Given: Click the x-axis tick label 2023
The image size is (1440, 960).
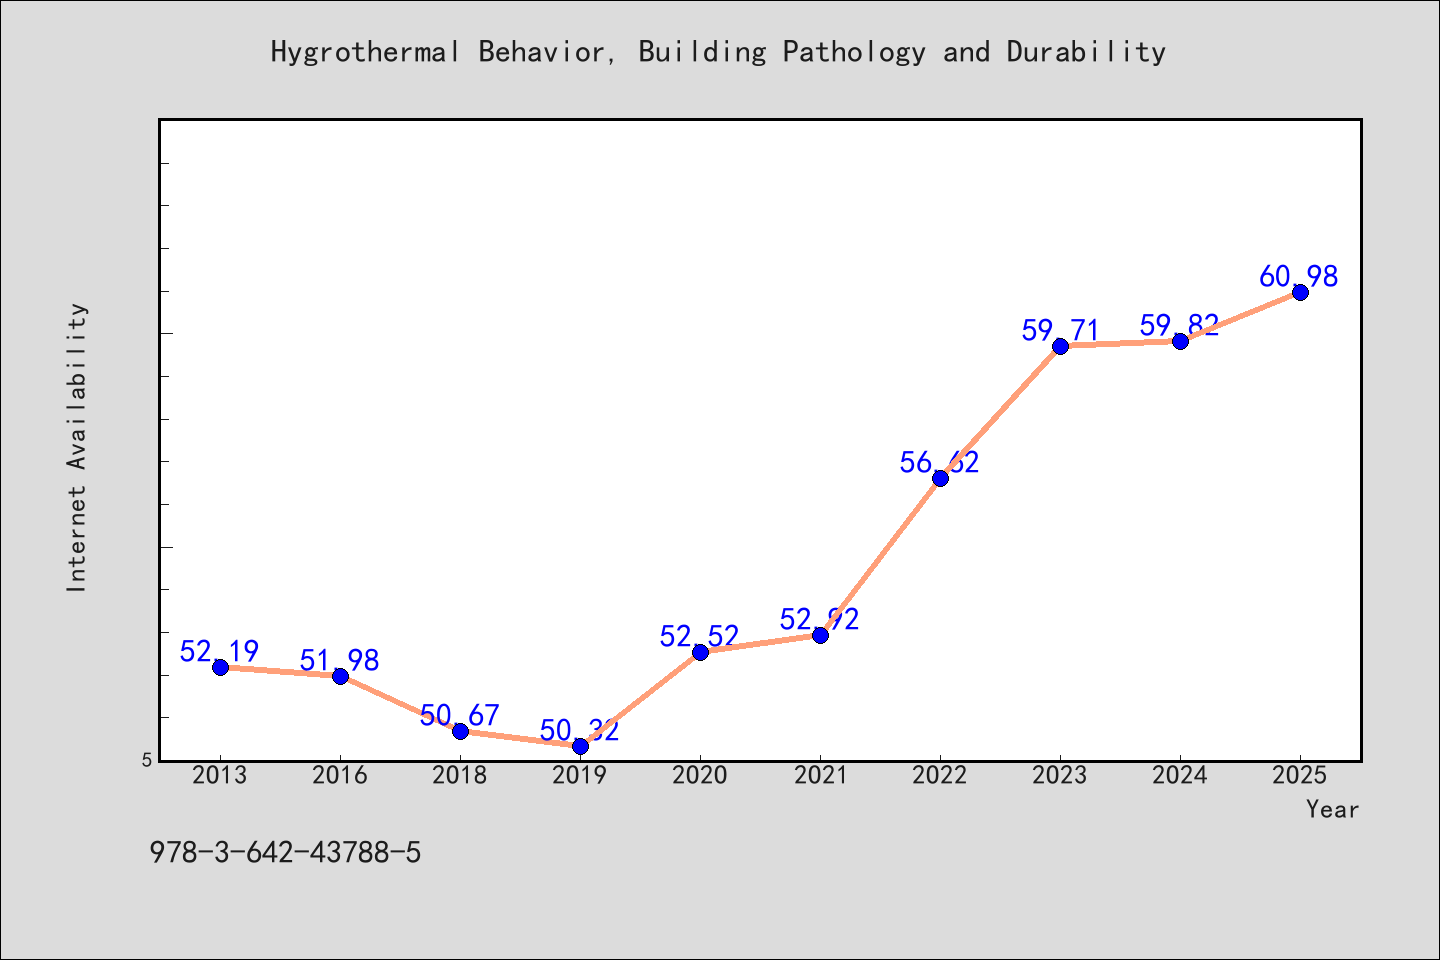Looking at the screenshot, I should coord(1060,775).
